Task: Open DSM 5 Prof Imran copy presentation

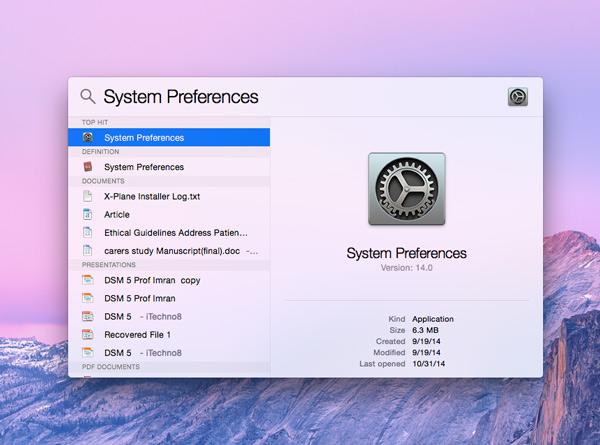Action: pos(169,280)
